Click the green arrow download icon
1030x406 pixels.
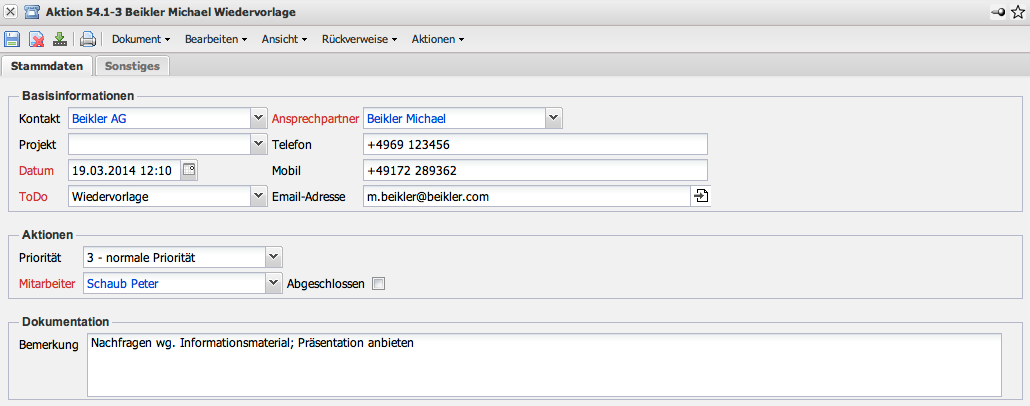(60, 40)
